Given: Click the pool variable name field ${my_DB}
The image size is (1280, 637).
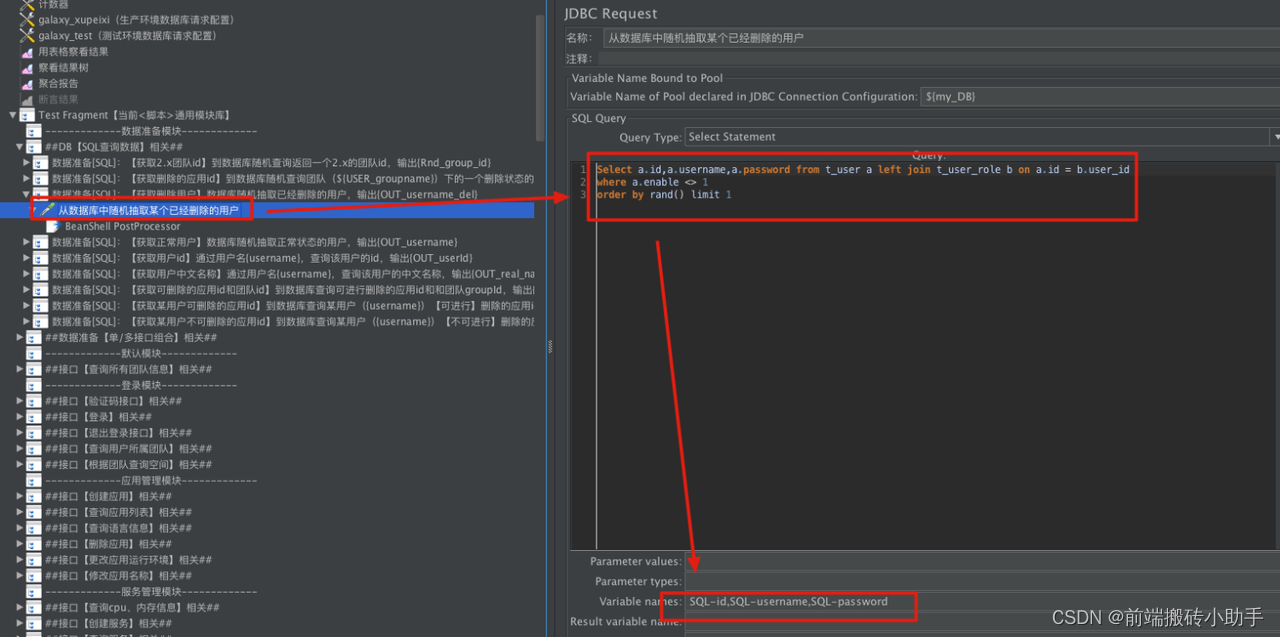Looking at the screenshot, I should click(1099, 97).
